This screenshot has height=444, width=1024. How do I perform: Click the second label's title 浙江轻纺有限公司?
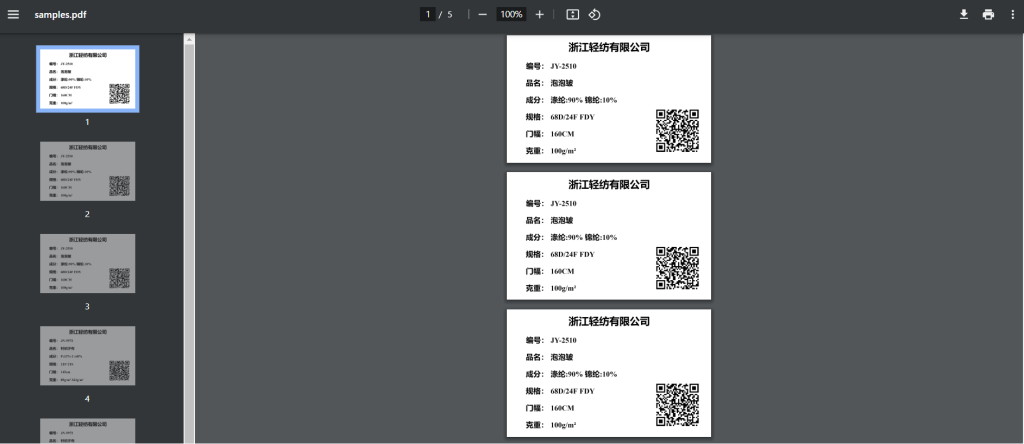pos(609,185)
